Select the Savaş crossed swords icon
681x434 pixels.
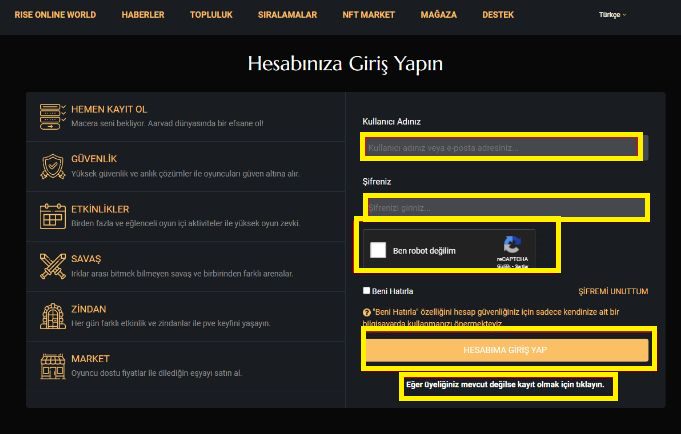pyautogui.click(x=53, y=266)
